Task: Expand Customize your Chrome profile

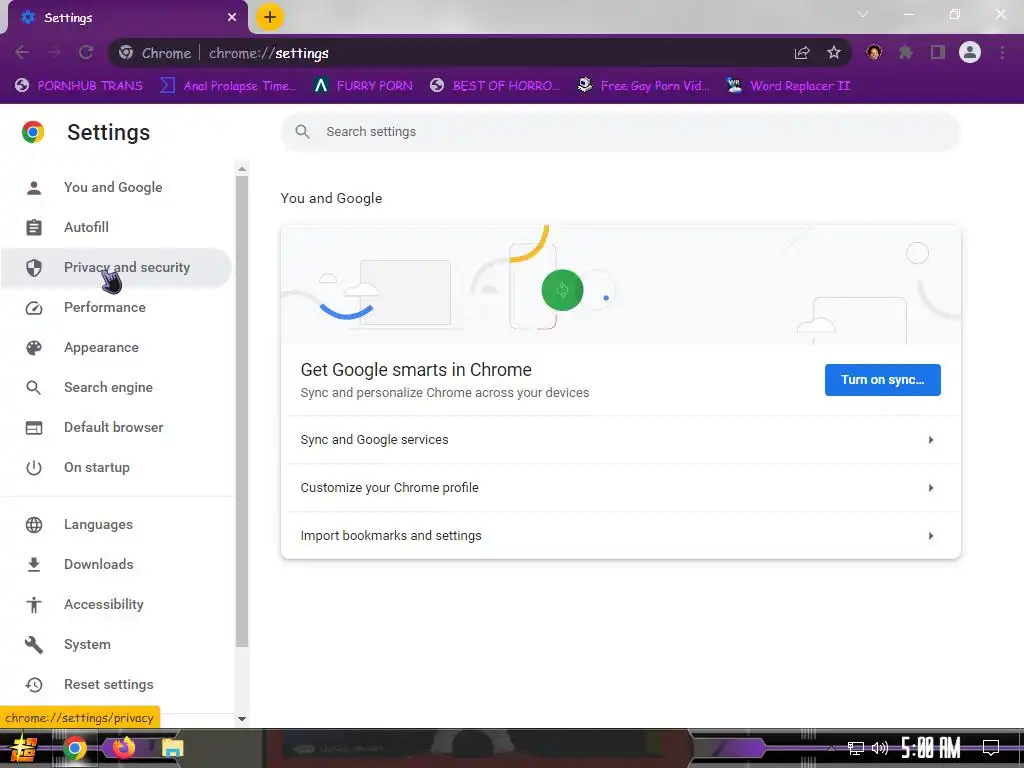Action: (620, 488)
